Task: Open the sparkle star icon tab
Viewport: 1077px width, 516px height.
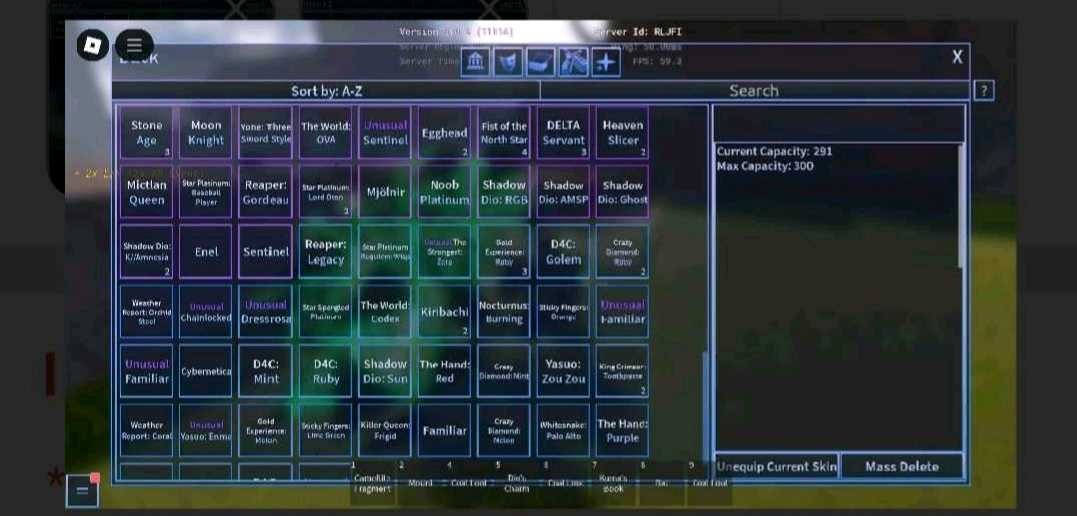Action: click(x=606, y=63)
